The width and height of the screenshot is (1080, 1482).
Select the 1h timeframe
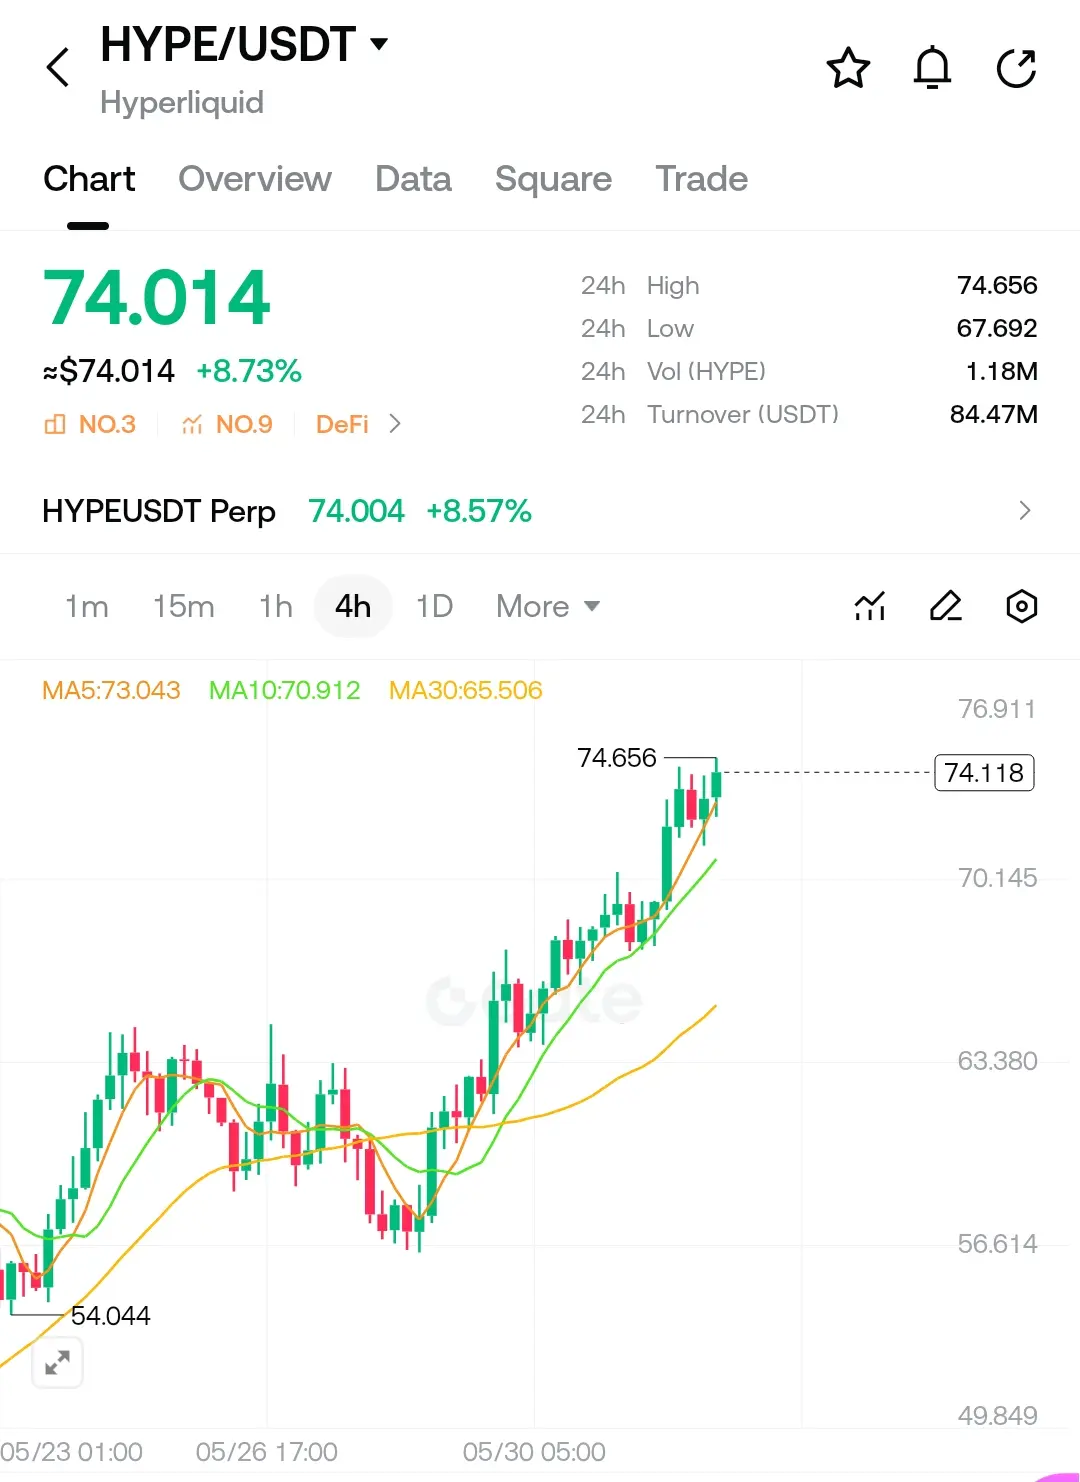pyautogui.click(x=276, y=606)
